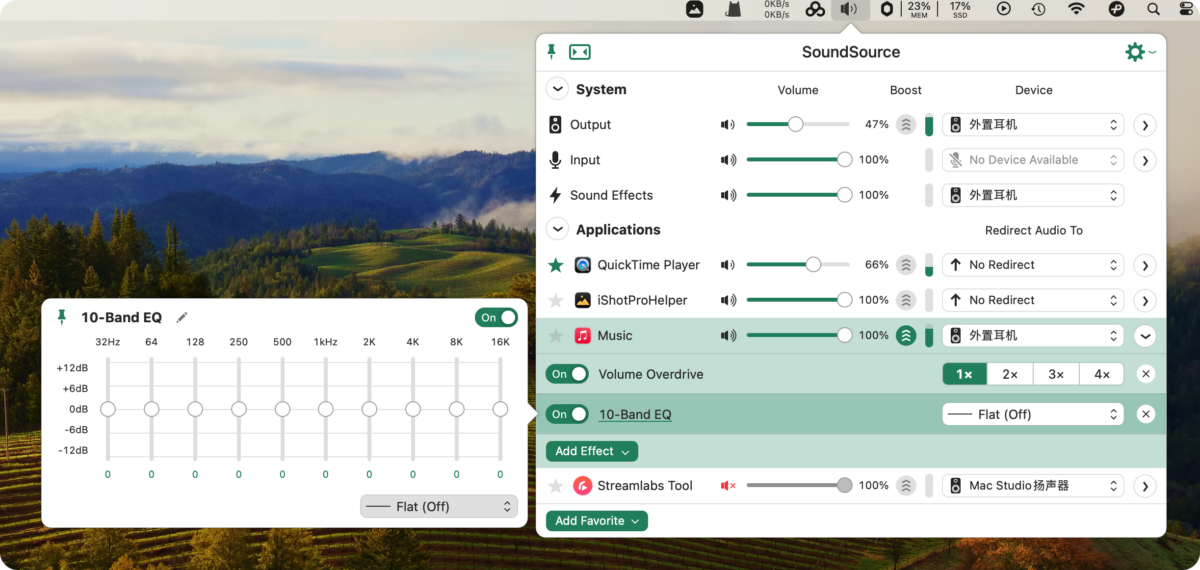
Task: Unfavorite QuickTime Player star
Action: (556, 265)
